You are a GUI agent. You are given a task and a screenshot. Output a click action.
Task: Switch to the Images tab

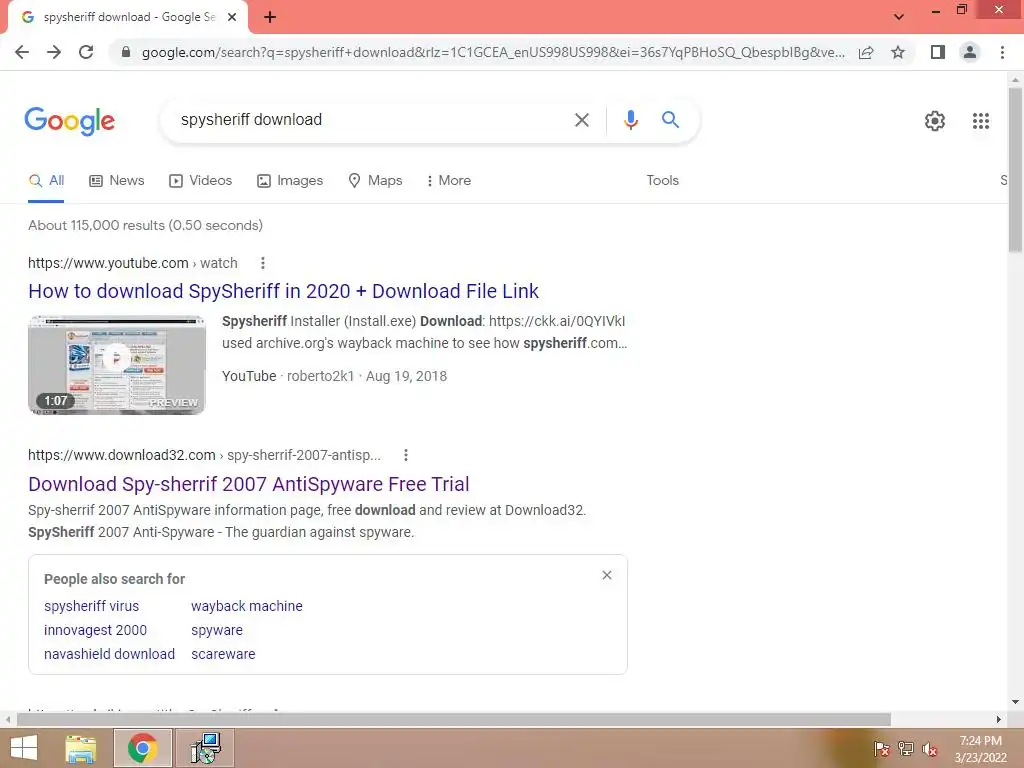point(290,180)
